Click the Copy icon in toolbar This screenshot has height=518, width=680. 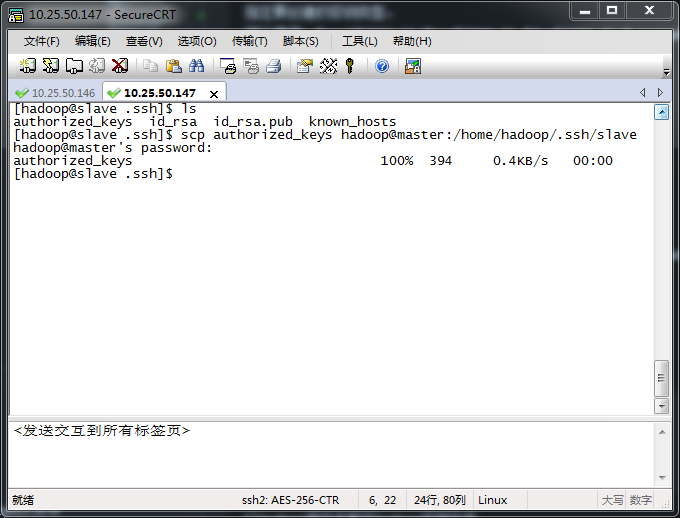pos(150,66)
